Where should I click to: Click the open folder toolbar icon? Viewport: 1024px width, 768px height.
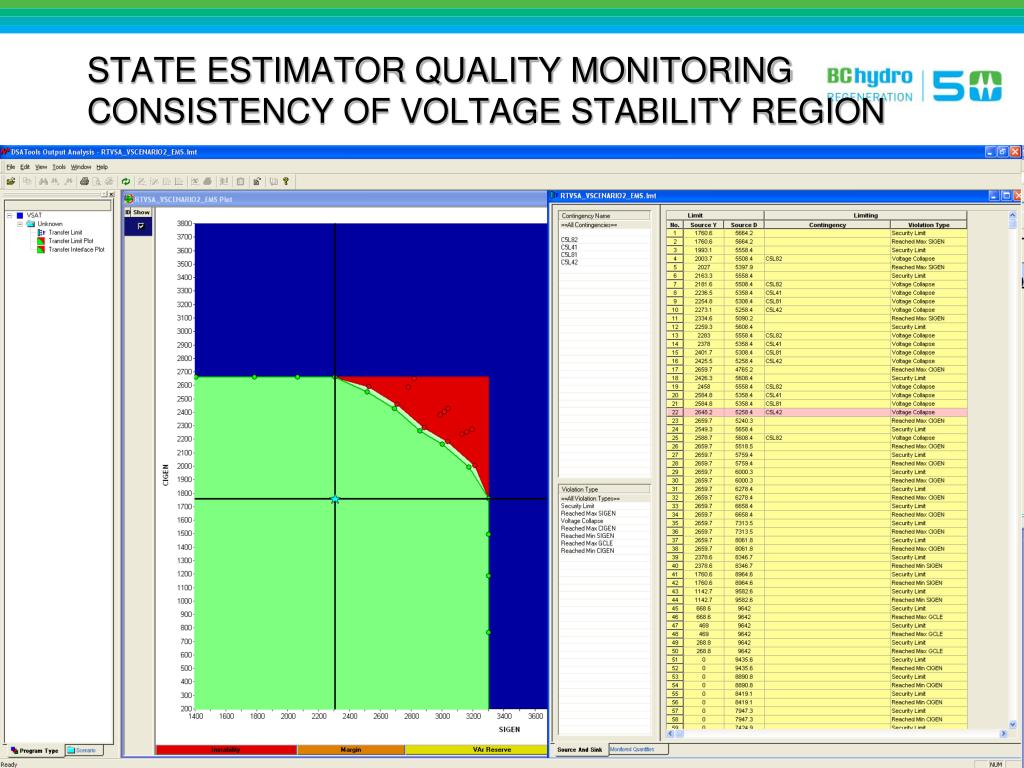pos(10,182)
